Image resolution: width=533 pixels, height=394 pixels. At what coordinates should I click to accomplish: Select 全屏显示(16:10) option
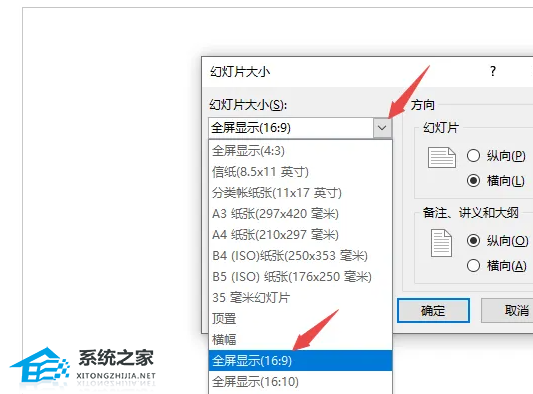(x=300, y=382)
